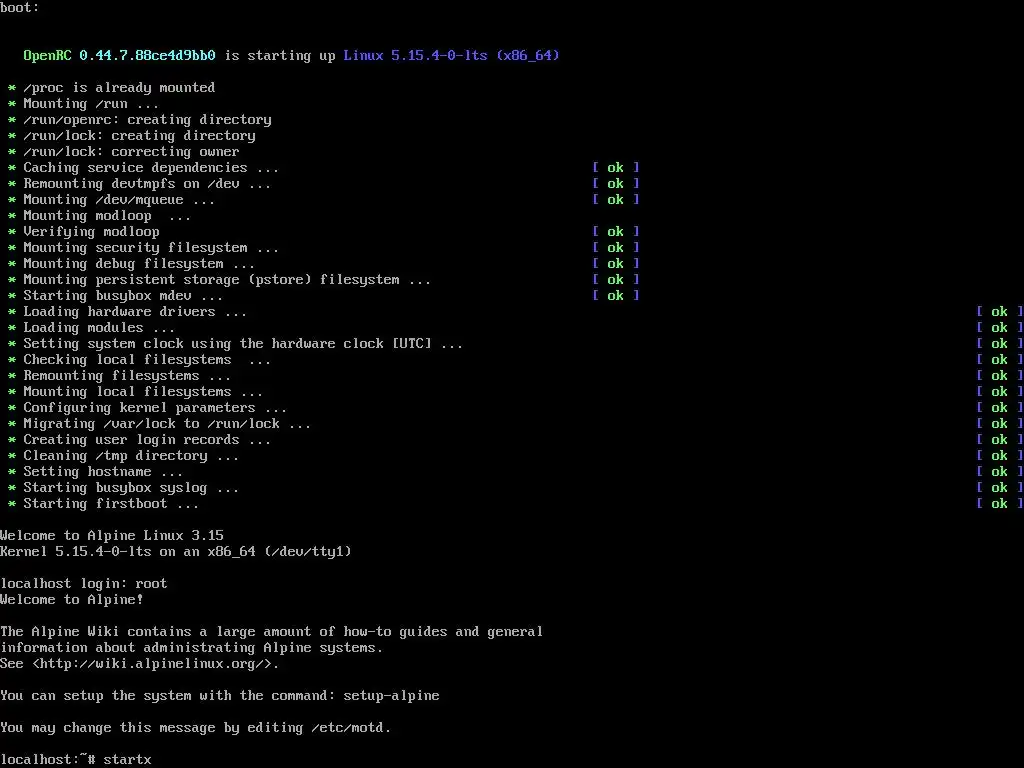Click the ok status for Loading hardware drivers
1024x768 pixels.
pos(999,312)
